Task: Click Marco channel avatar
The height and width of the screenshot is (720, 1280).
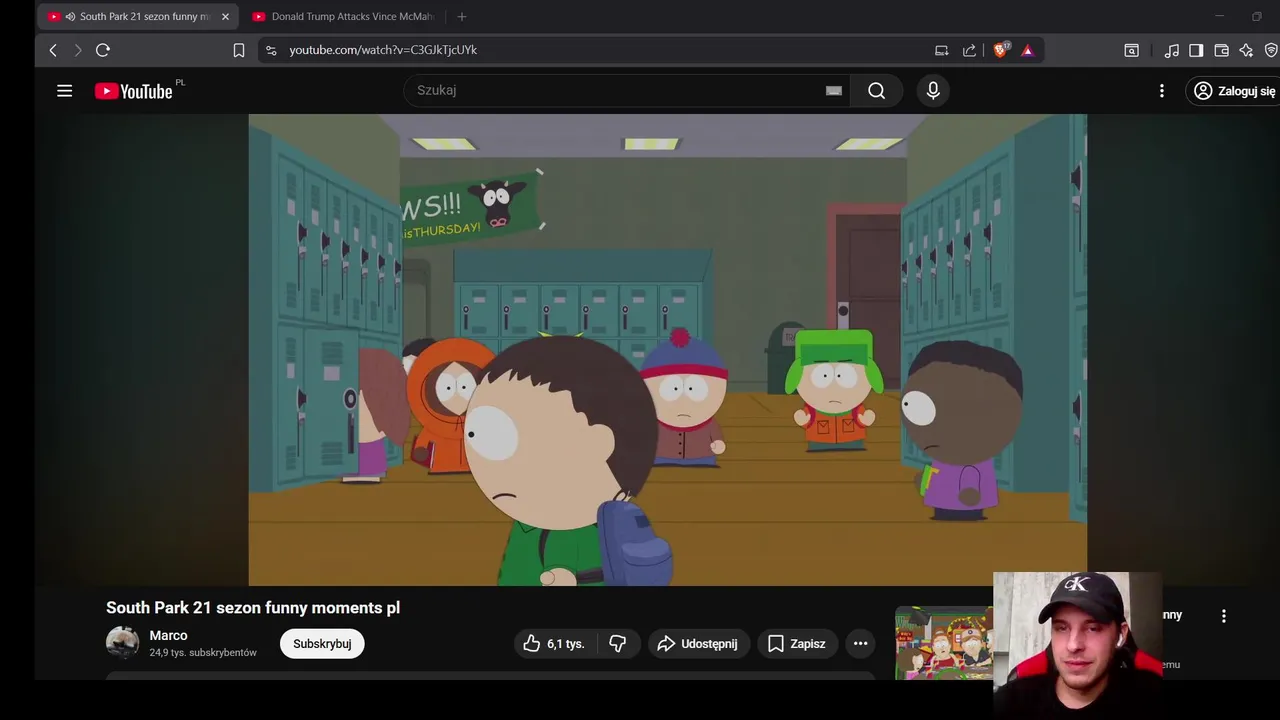Action: (123, 643)
